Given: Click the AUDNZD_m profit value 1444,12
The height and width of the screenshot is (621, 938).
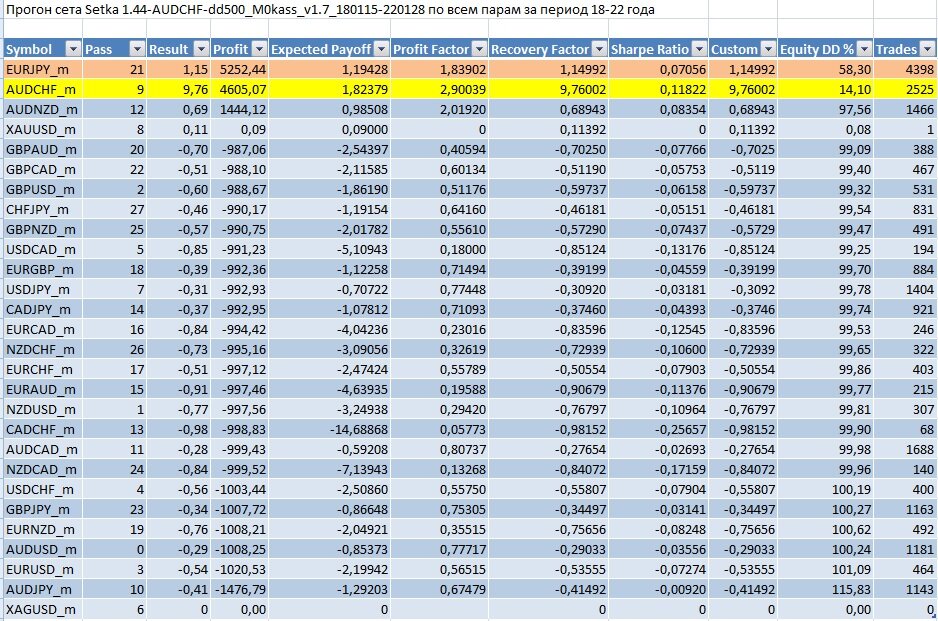Looking at the screenshot, I should [x=243, y=109].
